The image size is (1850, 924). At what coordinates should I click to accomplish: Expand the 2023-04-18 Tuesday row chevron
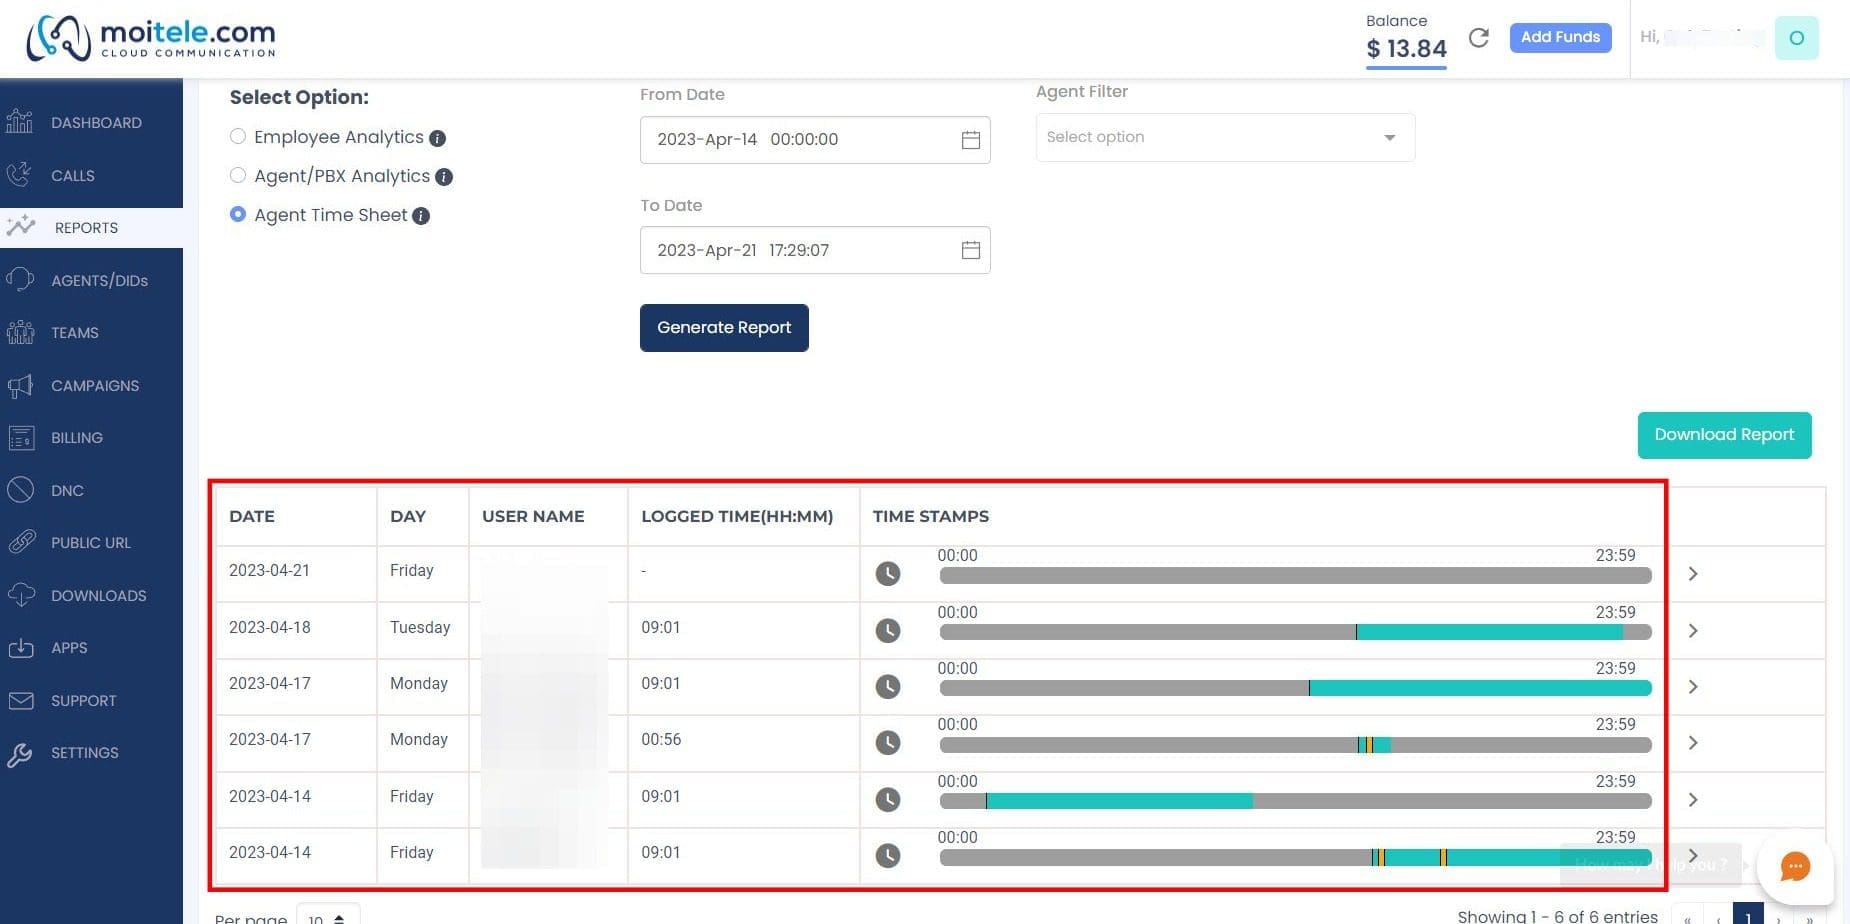pyautogui.click(x=1693, y=630)
